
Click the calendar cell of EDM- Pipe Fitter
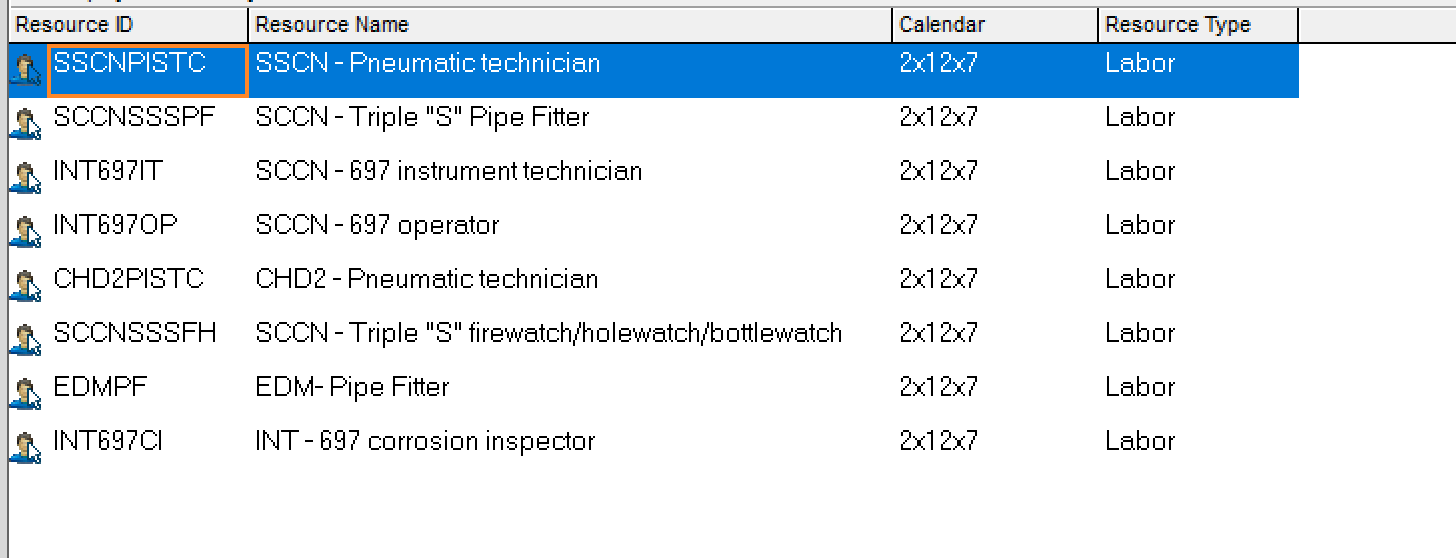click(995, 387)
